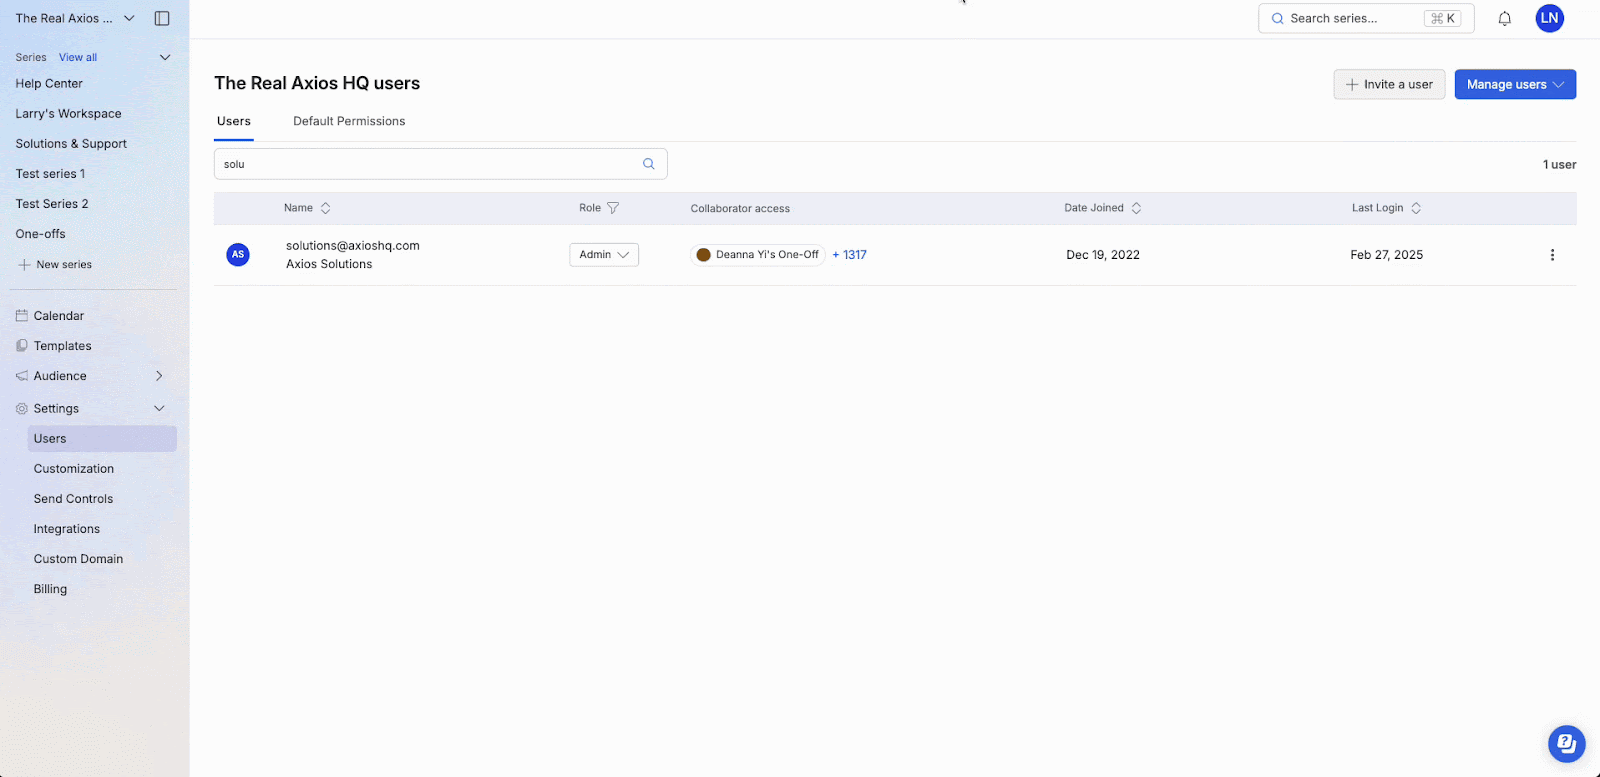Open the notifications bell

[1504, 18]
